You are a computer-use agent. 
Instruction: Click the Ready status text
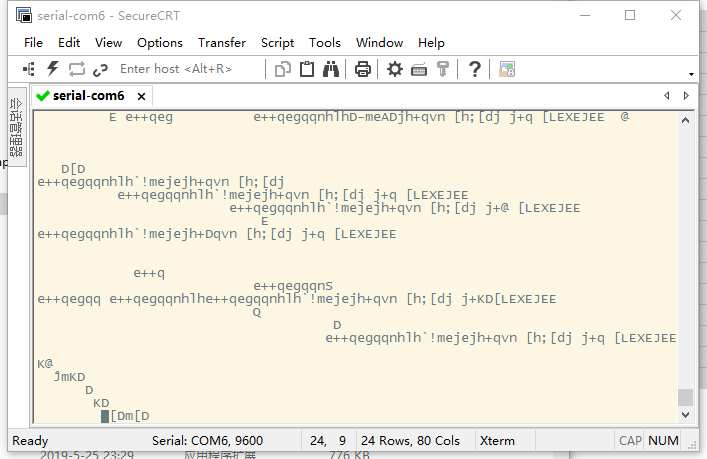tap(30, 441)
